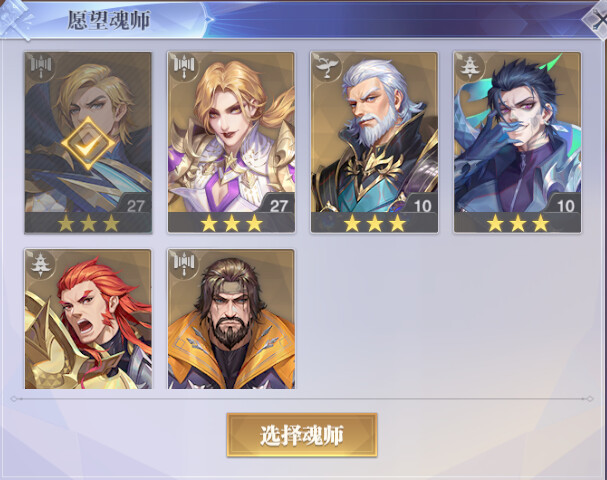The height and width of the screenshot is (480, 607).
Task: Select the red-haired shouting warrior card
Action: pyautogui.click(x=88, y=319)
